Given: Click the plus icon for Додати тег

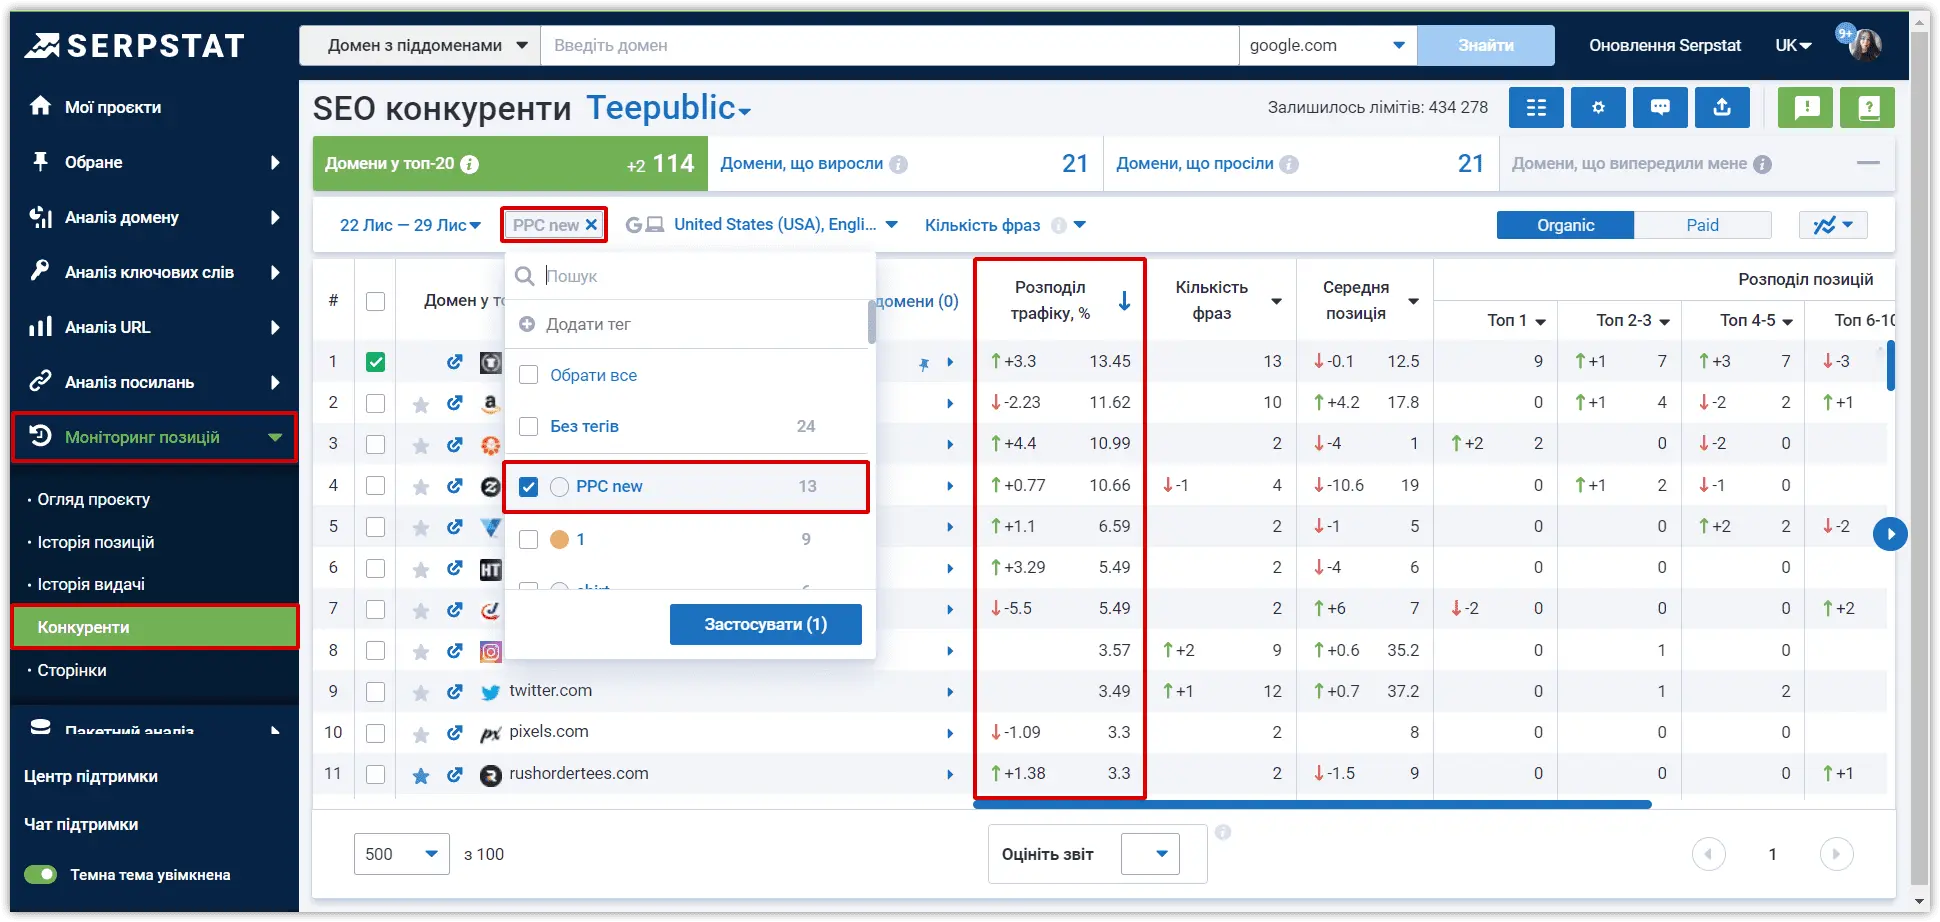Looking at the screenshot, I should pyautogui.click(x=527, y=324).
